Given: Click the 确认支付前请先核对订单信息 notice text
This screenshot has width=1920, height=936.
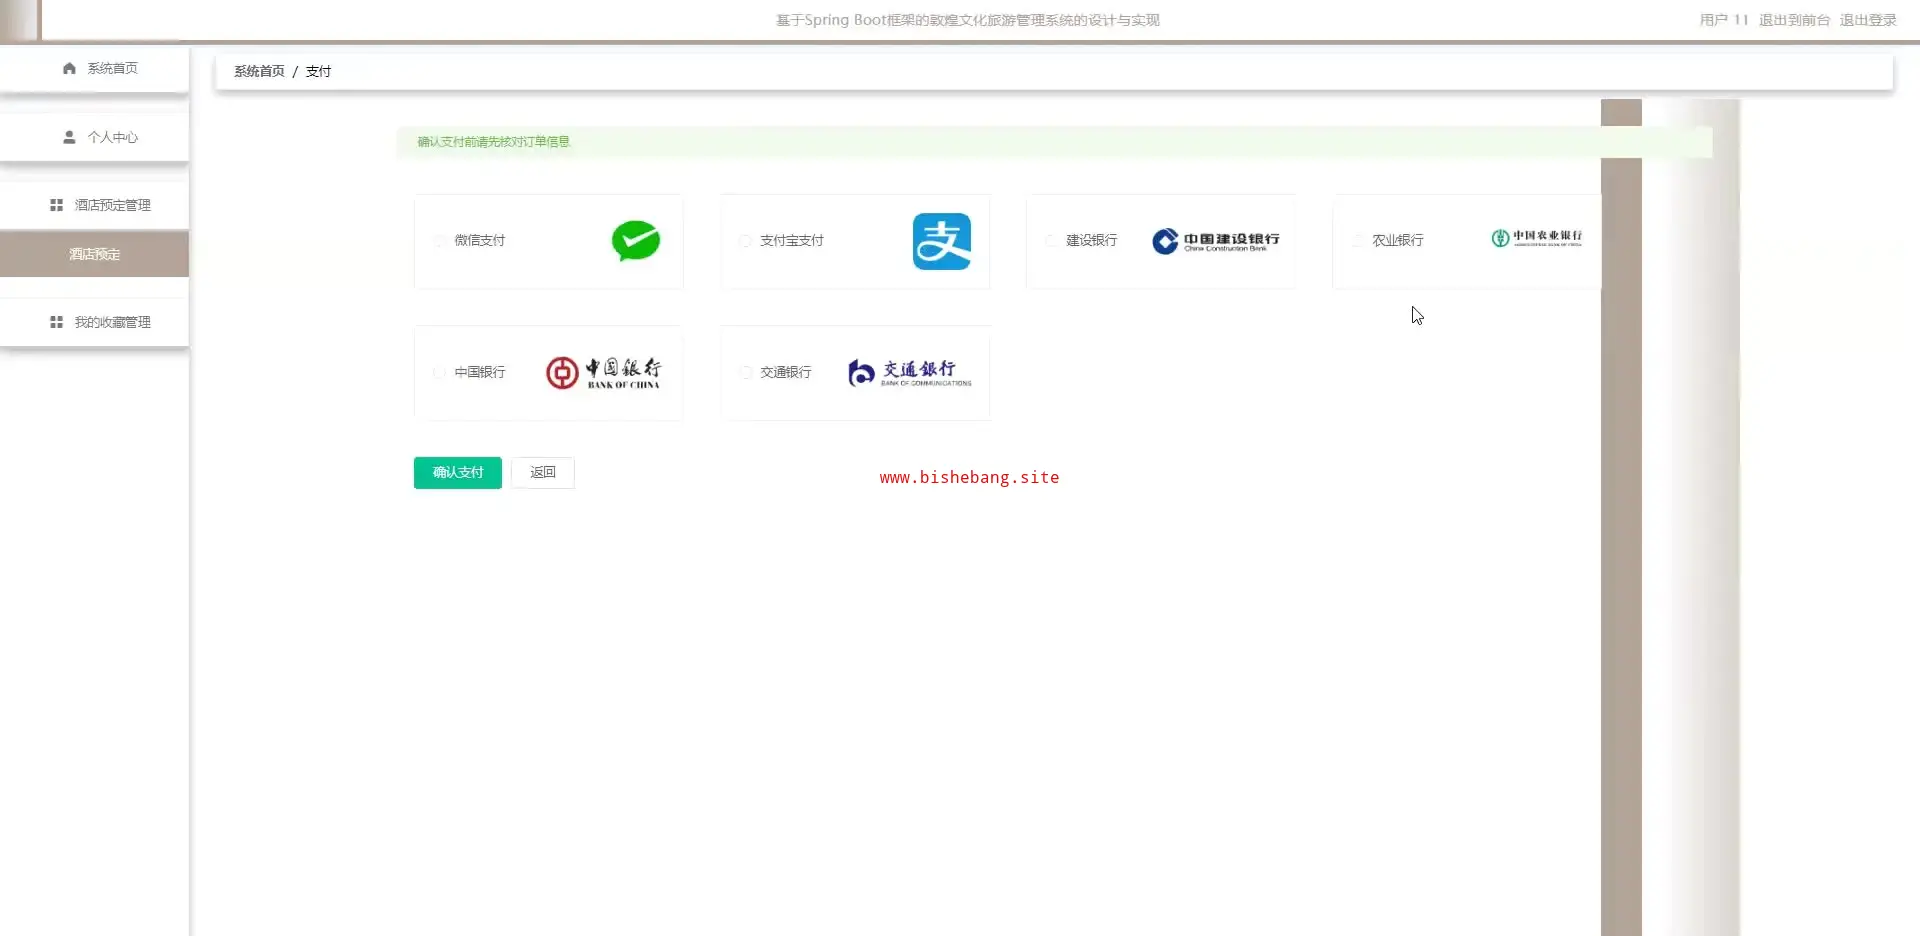Looking at the screenshot, I should pos(493,142).
